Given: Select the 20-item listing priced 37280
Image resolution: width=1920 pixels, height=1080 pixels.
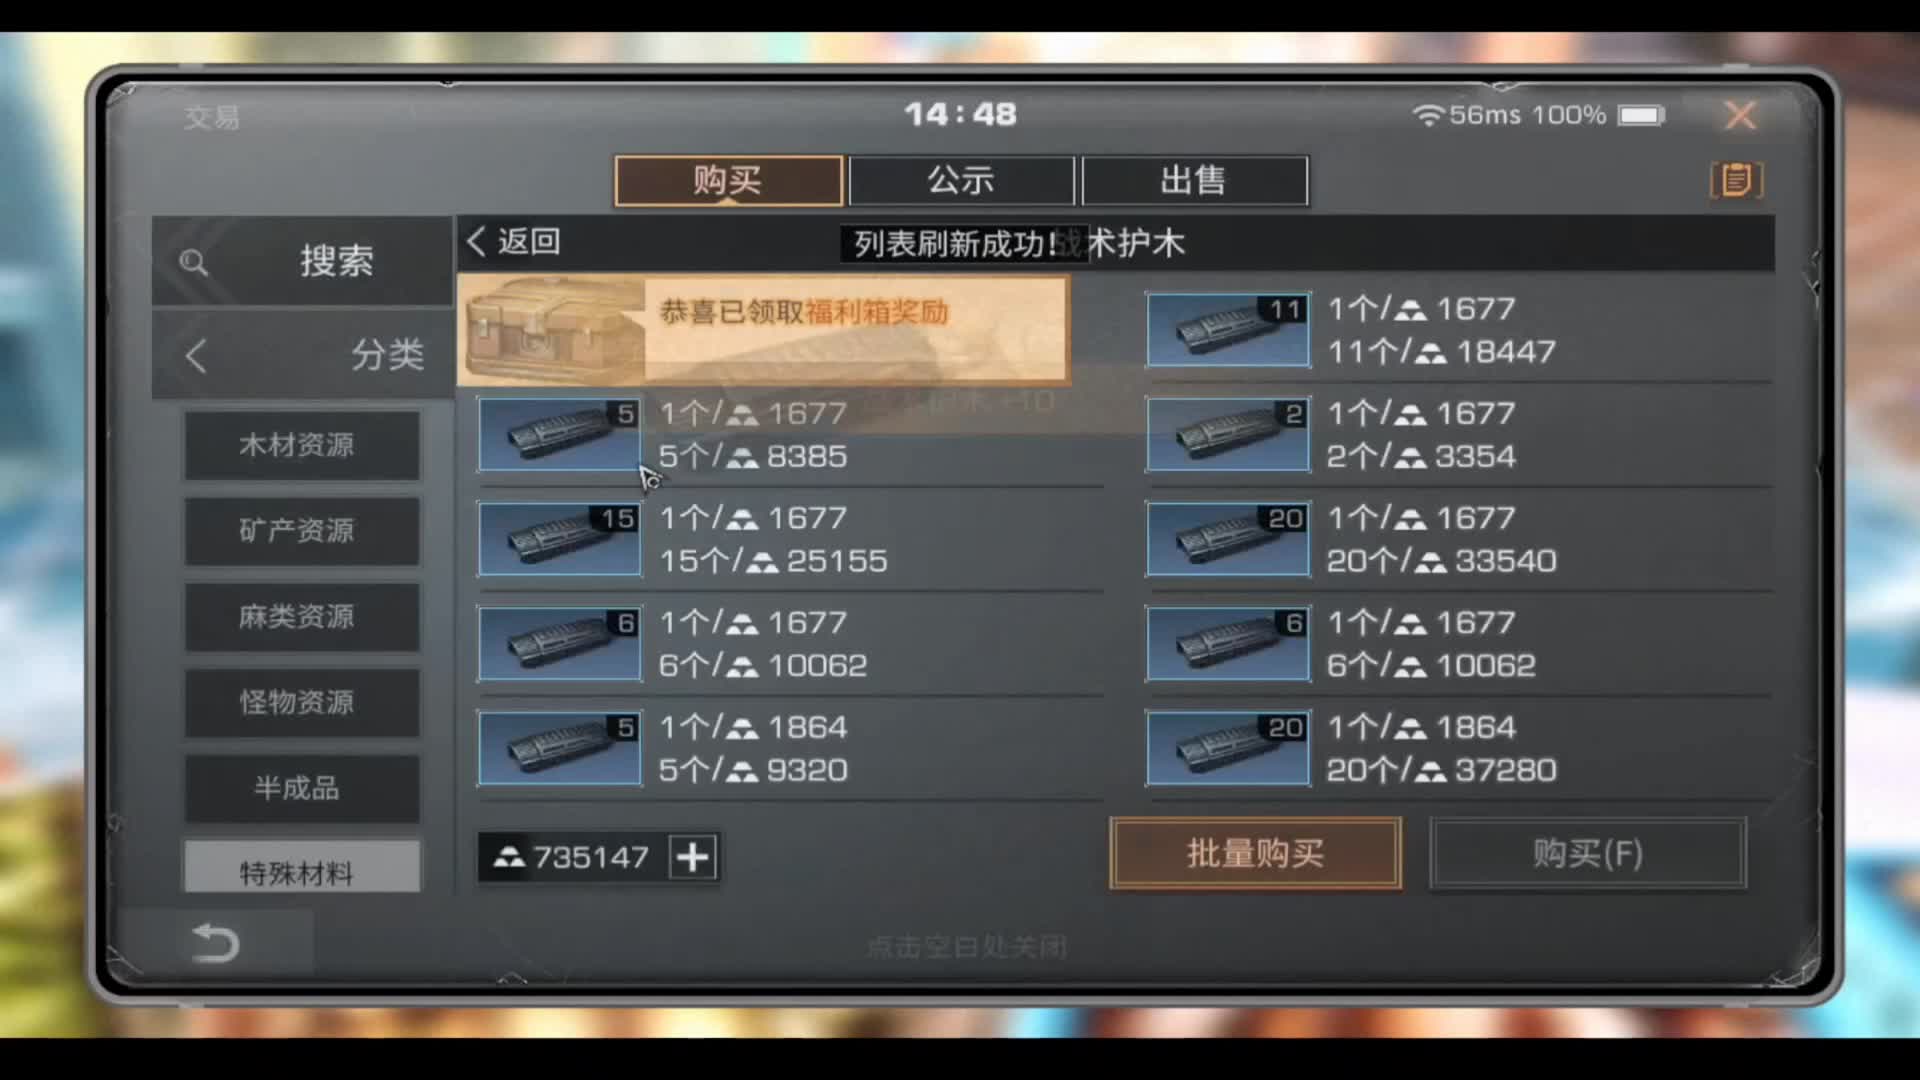Looking at the screenshot, I should tap(1459, 749).
